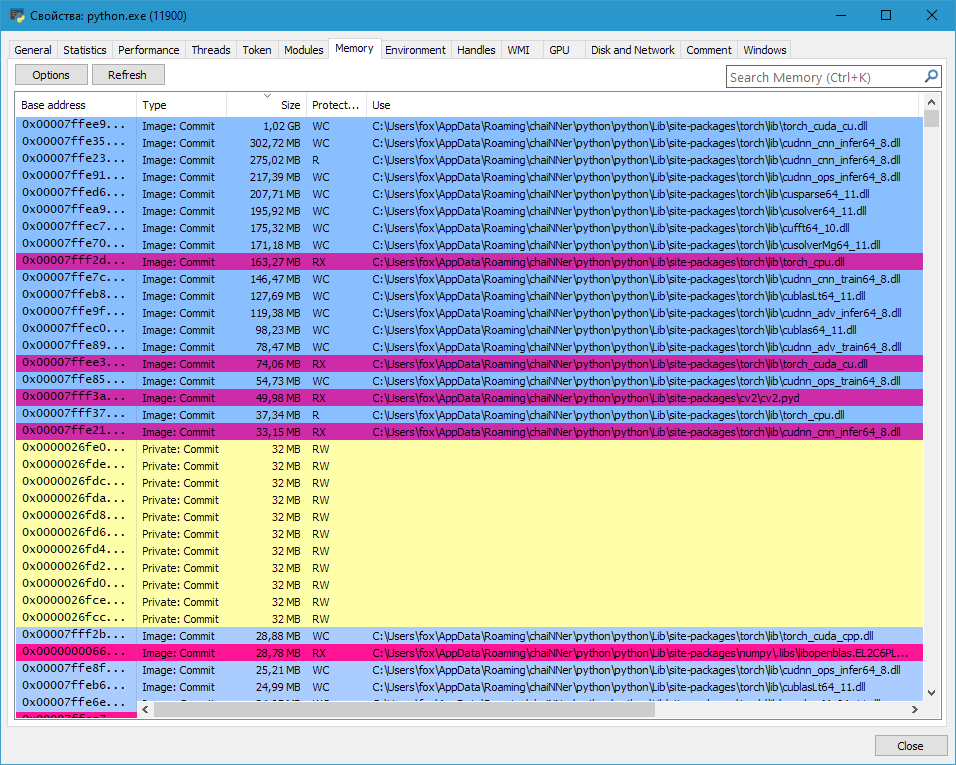
Task: Sort by Size column header
Action: pos(266,105)
